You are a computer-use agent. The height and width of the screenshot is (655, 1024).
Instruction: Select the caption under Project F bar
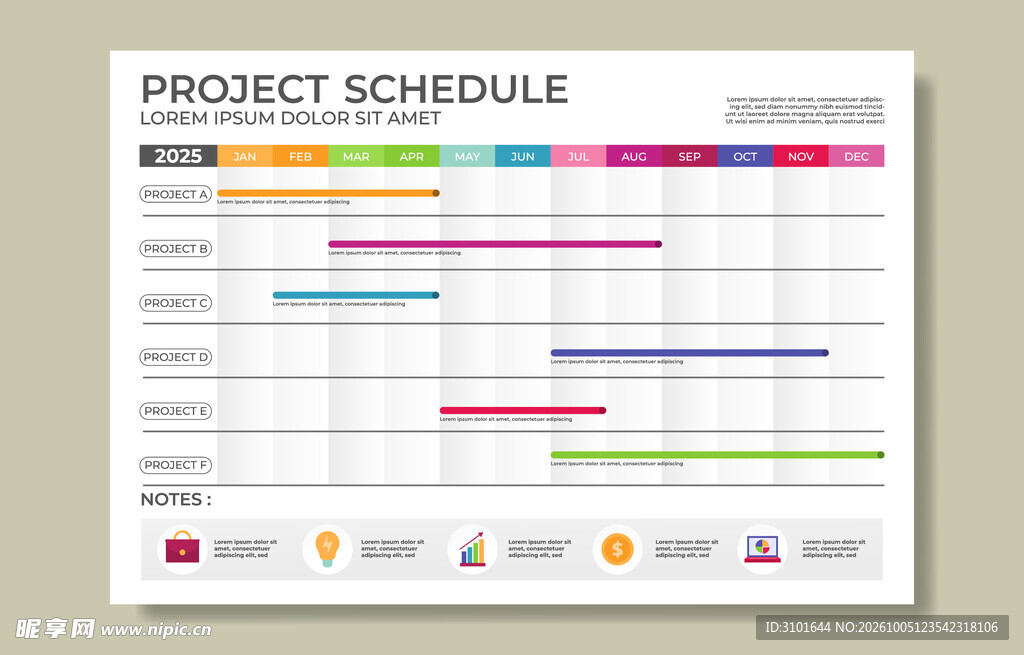point(616,464)
